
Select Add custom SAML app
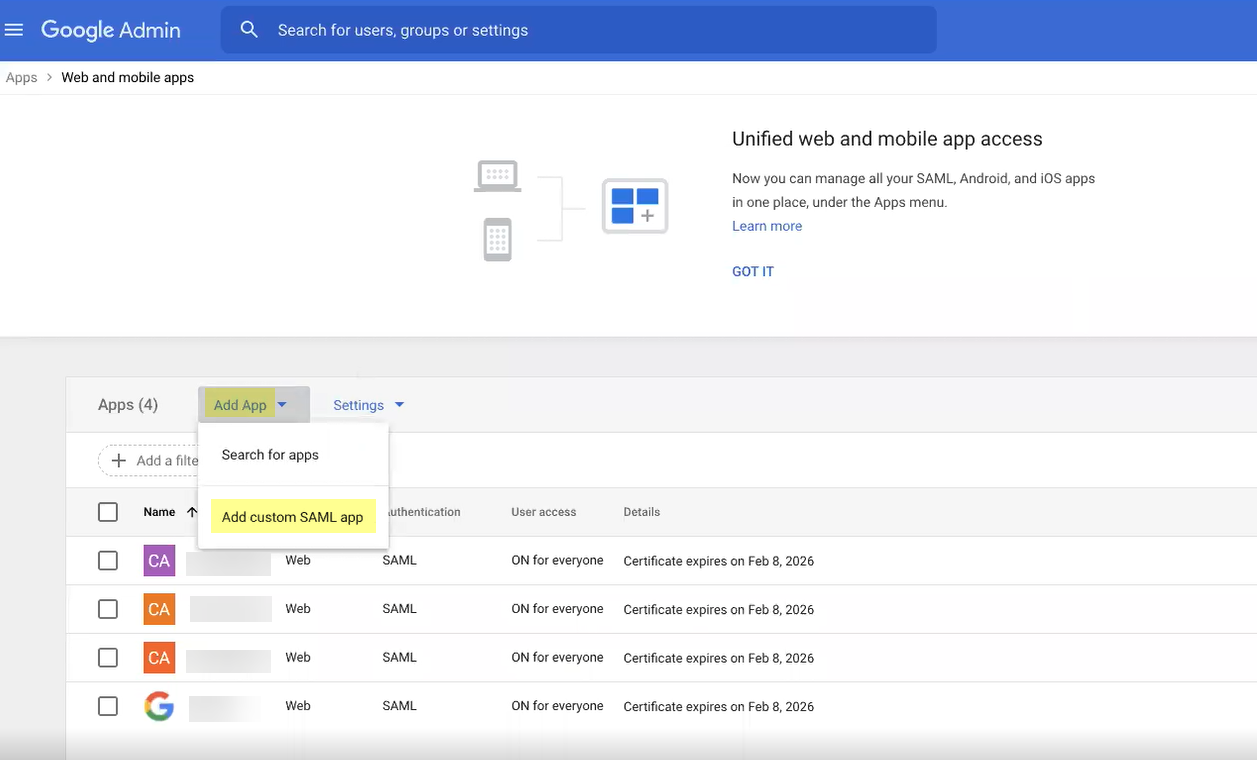(292, 517)
